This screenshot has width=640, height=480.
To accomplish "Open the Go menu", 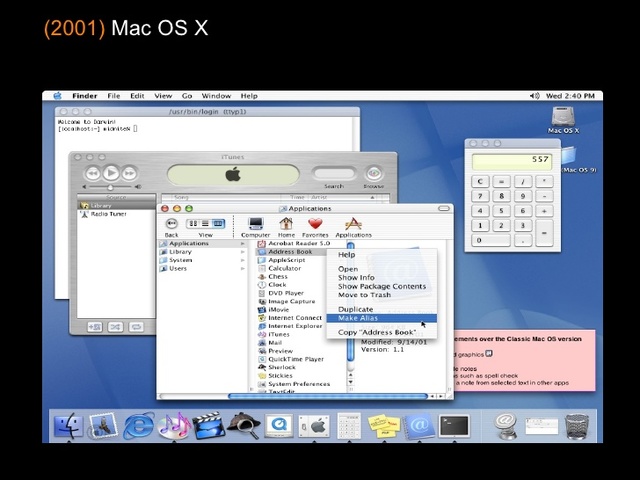I will 187,96.
